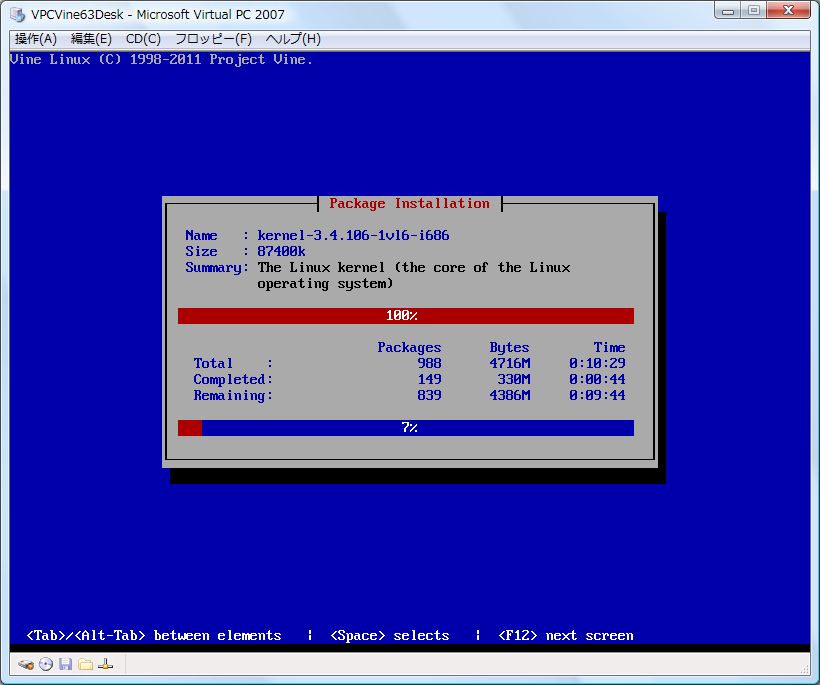Image resolution: width=820 pixels, height=685 pixels.
Task: Click the 7% overall progress bar
Action: point(406,428)
